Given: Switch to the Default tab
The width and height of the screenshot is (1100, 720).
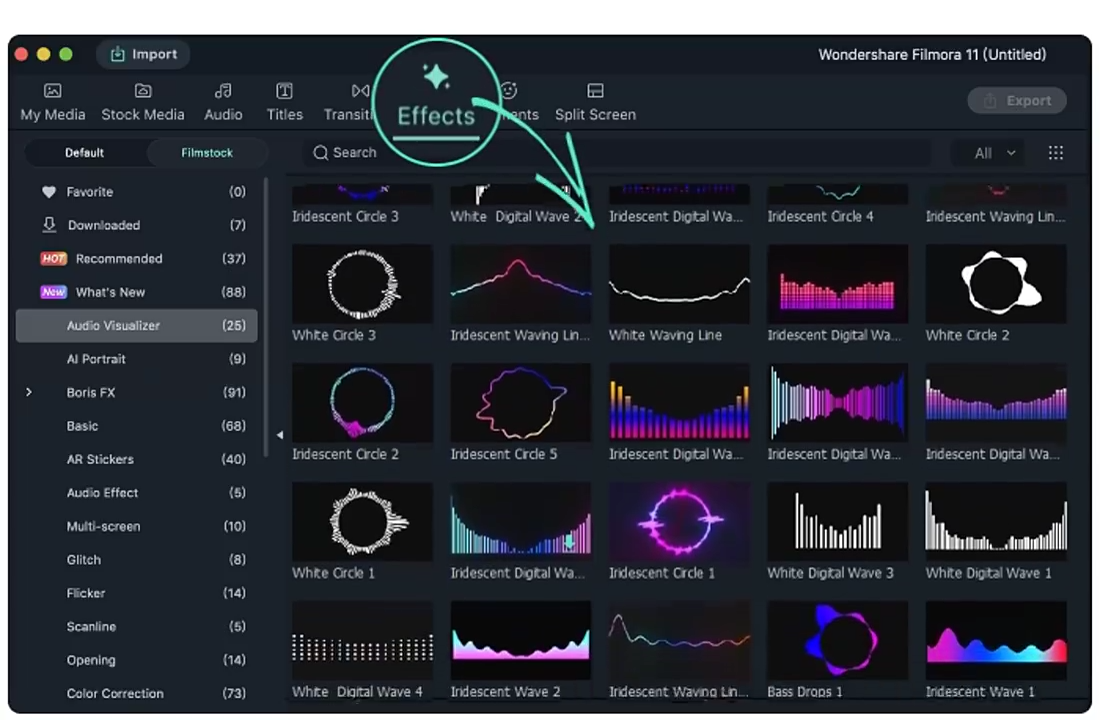Looking at the screenshot, I should 84,152.
